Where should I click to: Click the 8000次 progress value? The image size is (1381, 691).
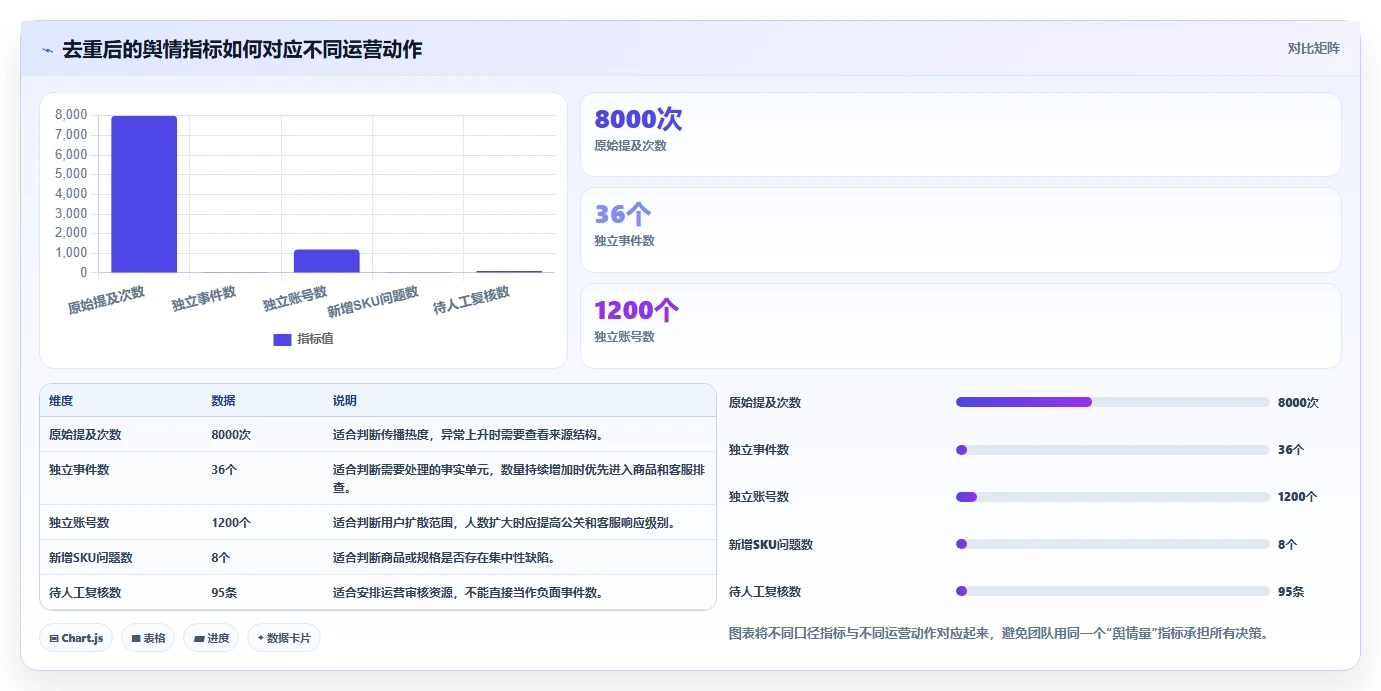[1298, 403]
